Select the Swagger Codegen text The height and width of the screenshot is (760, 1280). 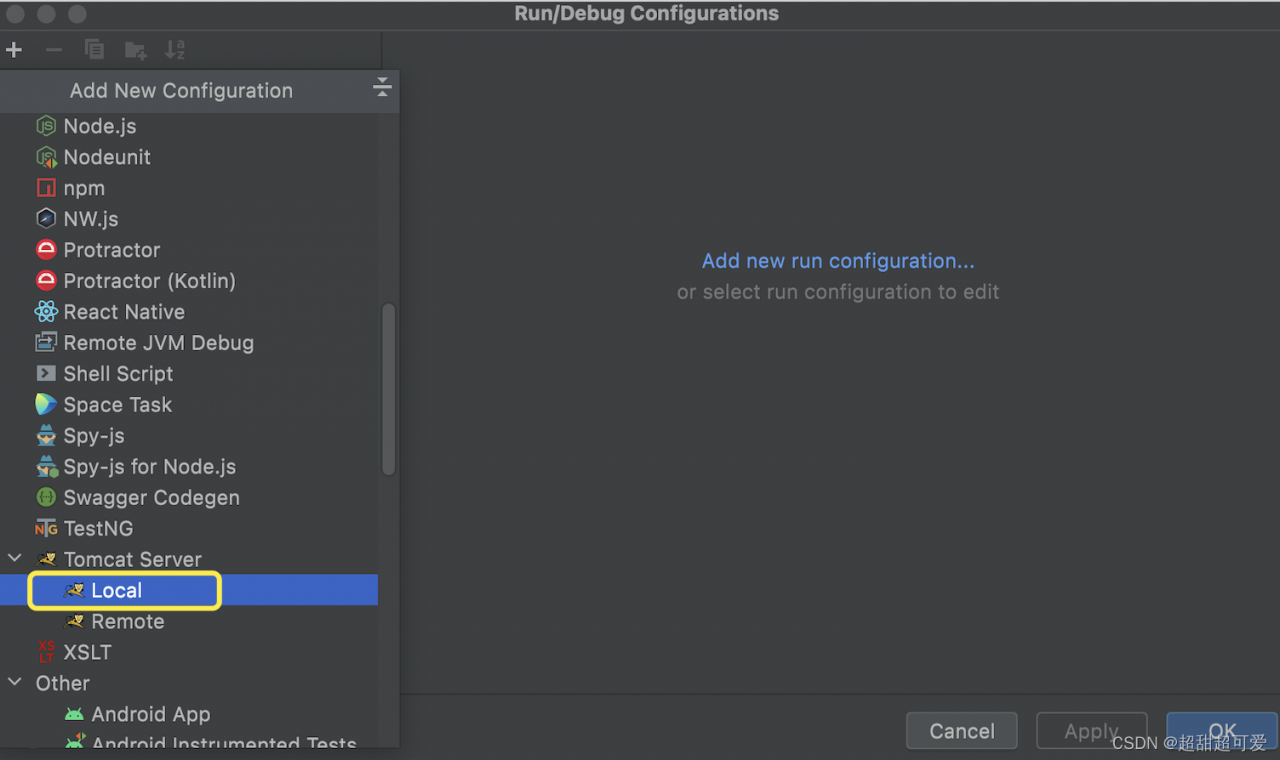tap(152, 498)
